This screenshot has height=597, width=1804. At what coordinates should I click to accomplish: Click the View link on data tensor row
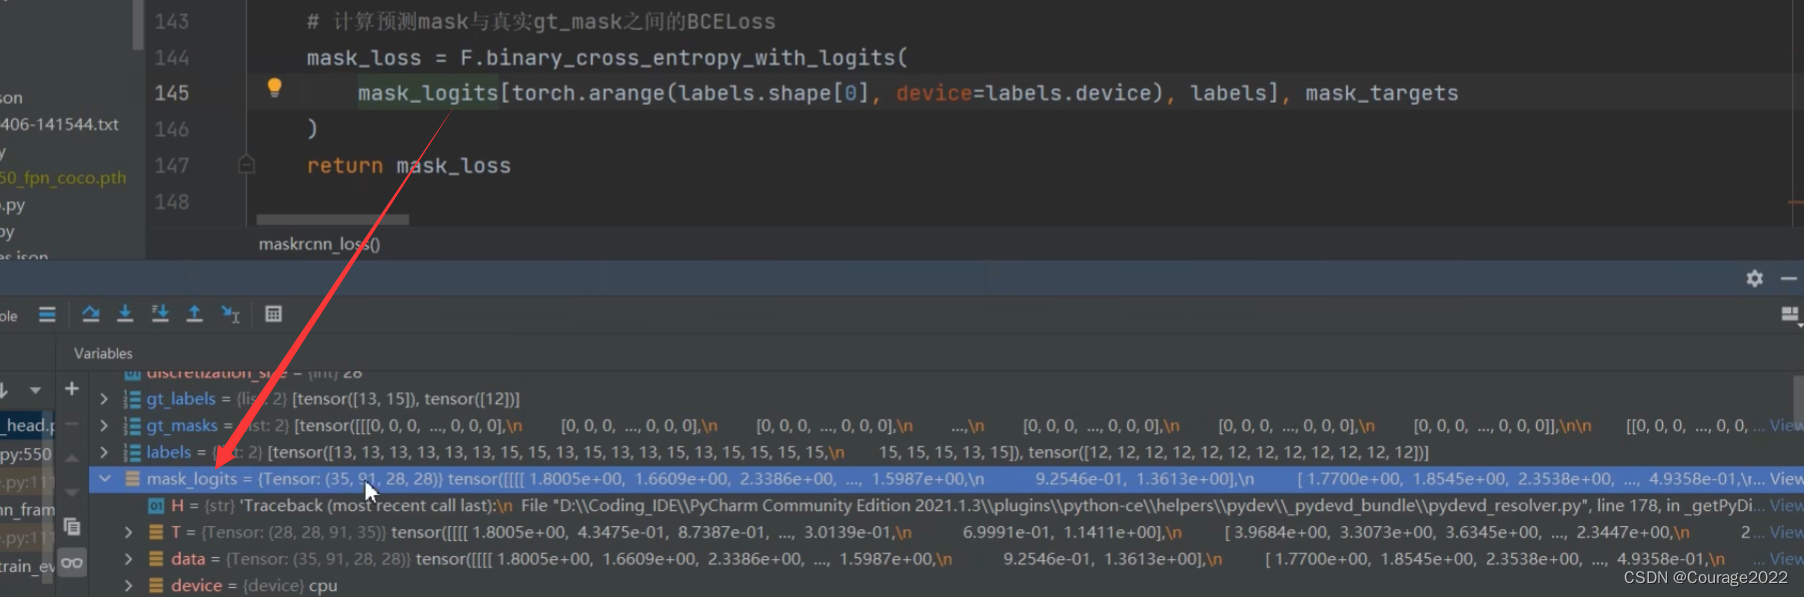point(1786,559)
